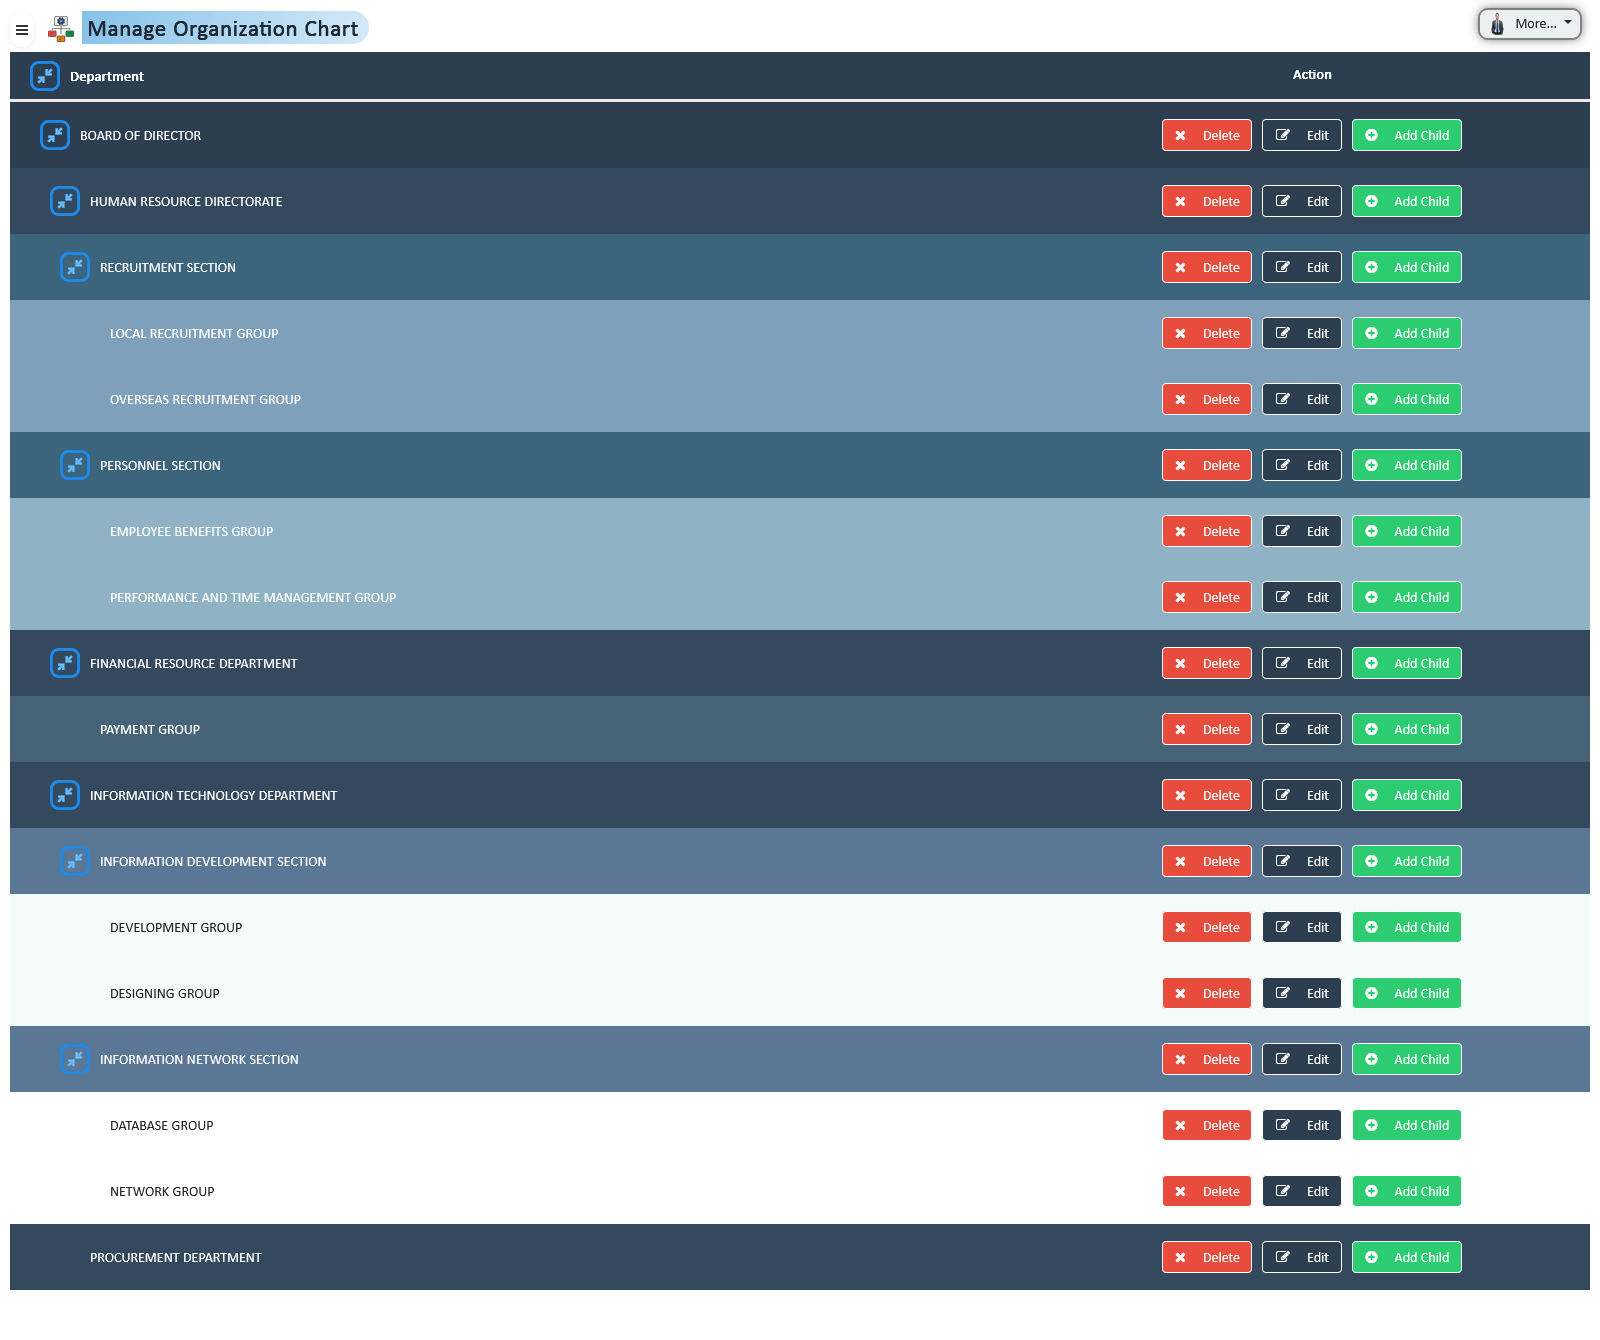Open the hamburger menu icon
This screenshot has width=1600, height=1340.
pos(22,30)
